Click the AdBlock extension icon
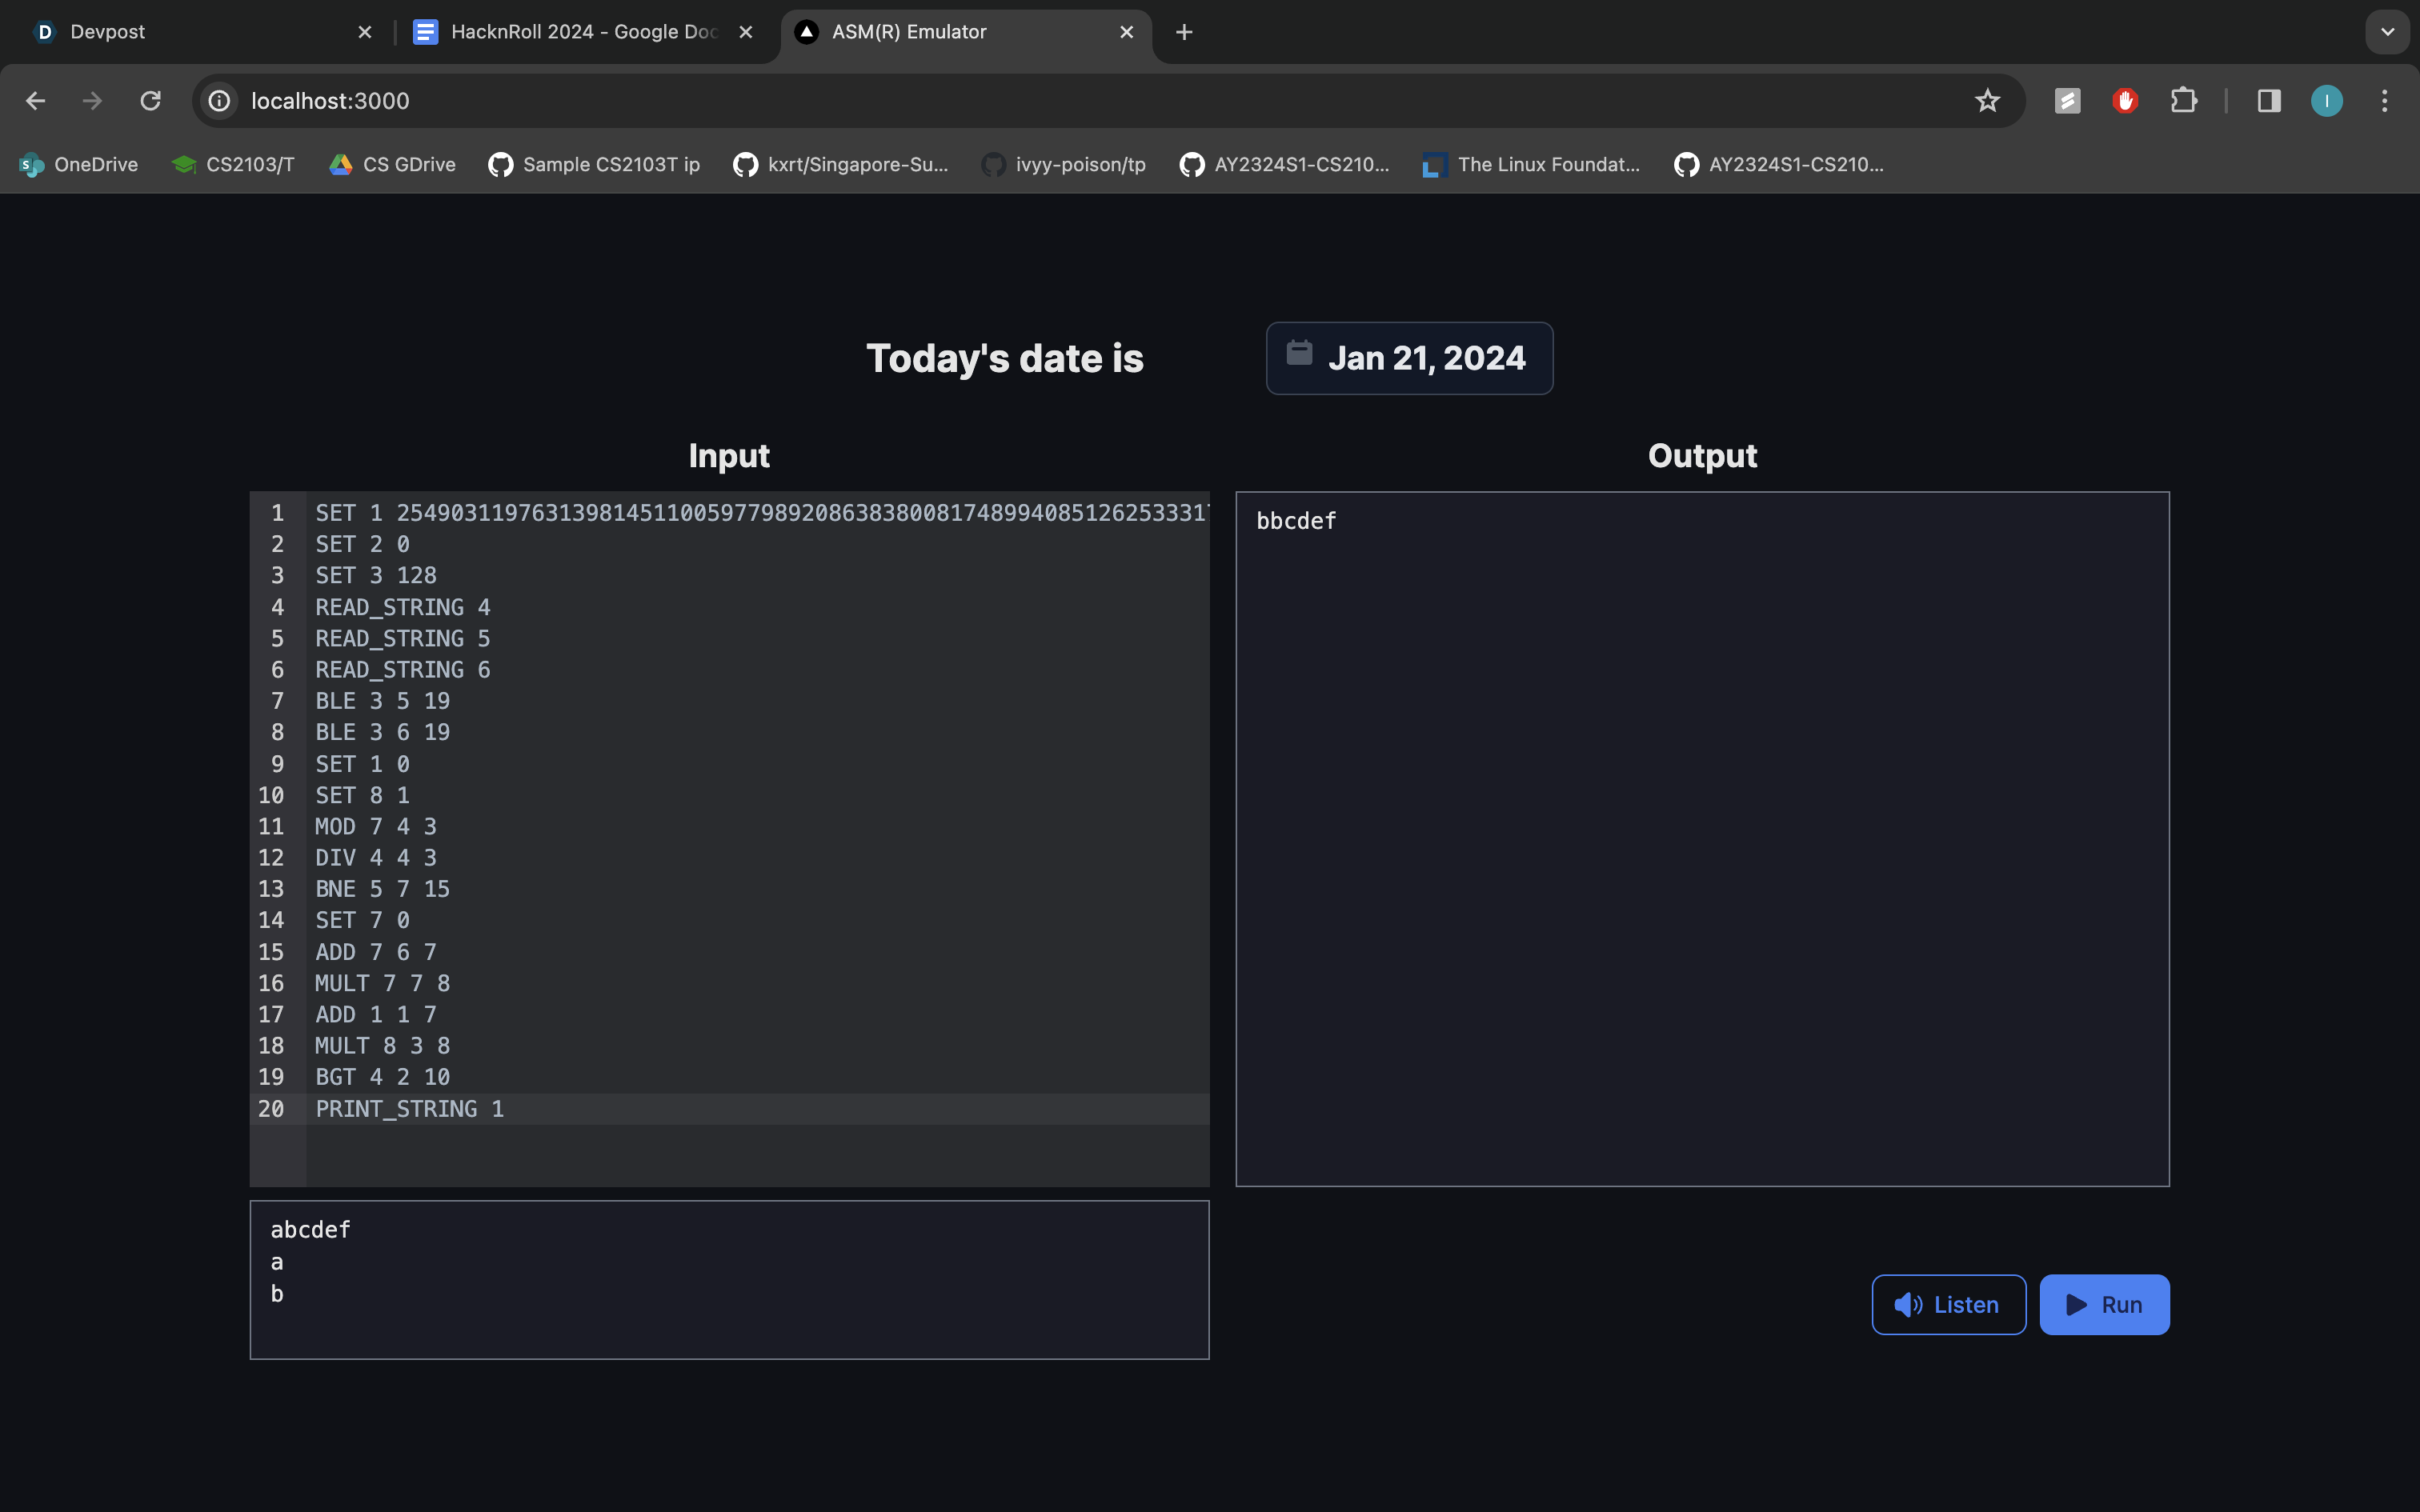This screenshot has height=1512, width=2420. point(2125,100)
